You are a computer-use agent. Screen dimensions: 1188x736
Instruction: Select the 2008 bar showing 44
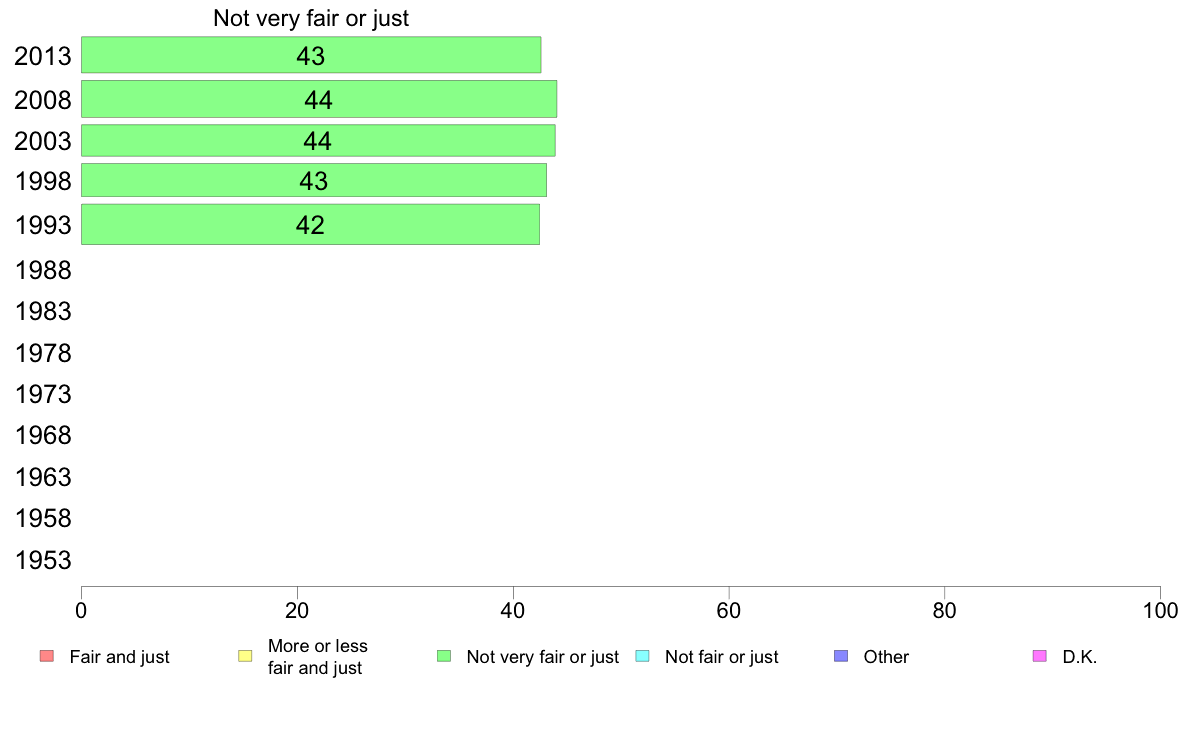pyautogui.click(x=319, y=99)
